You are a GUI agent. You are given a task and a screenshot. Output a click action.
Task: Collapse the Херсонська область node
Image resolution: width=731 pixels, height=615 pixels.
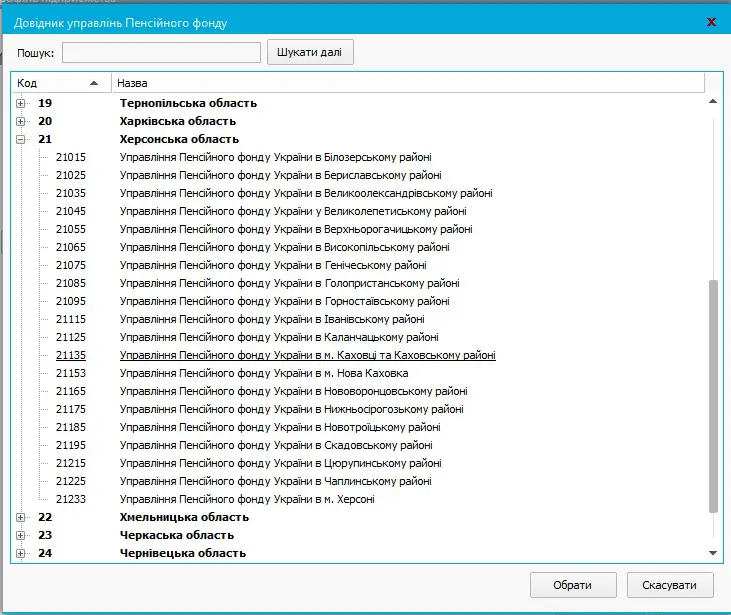pos(20,139)
